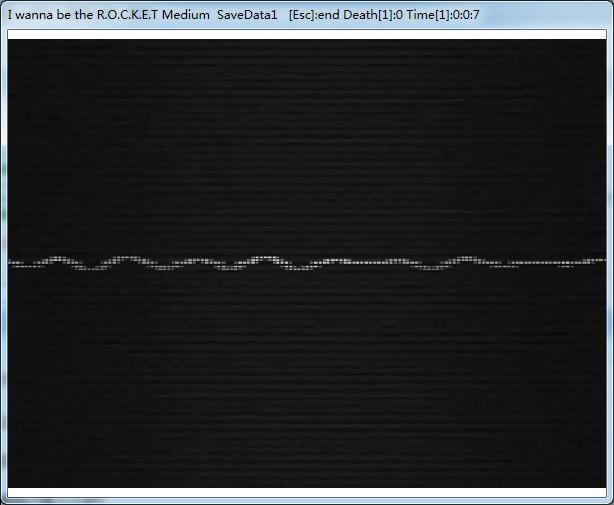Click the leftmost crest of the wavy line
This screenshot has width=614, height=505.
59,258
